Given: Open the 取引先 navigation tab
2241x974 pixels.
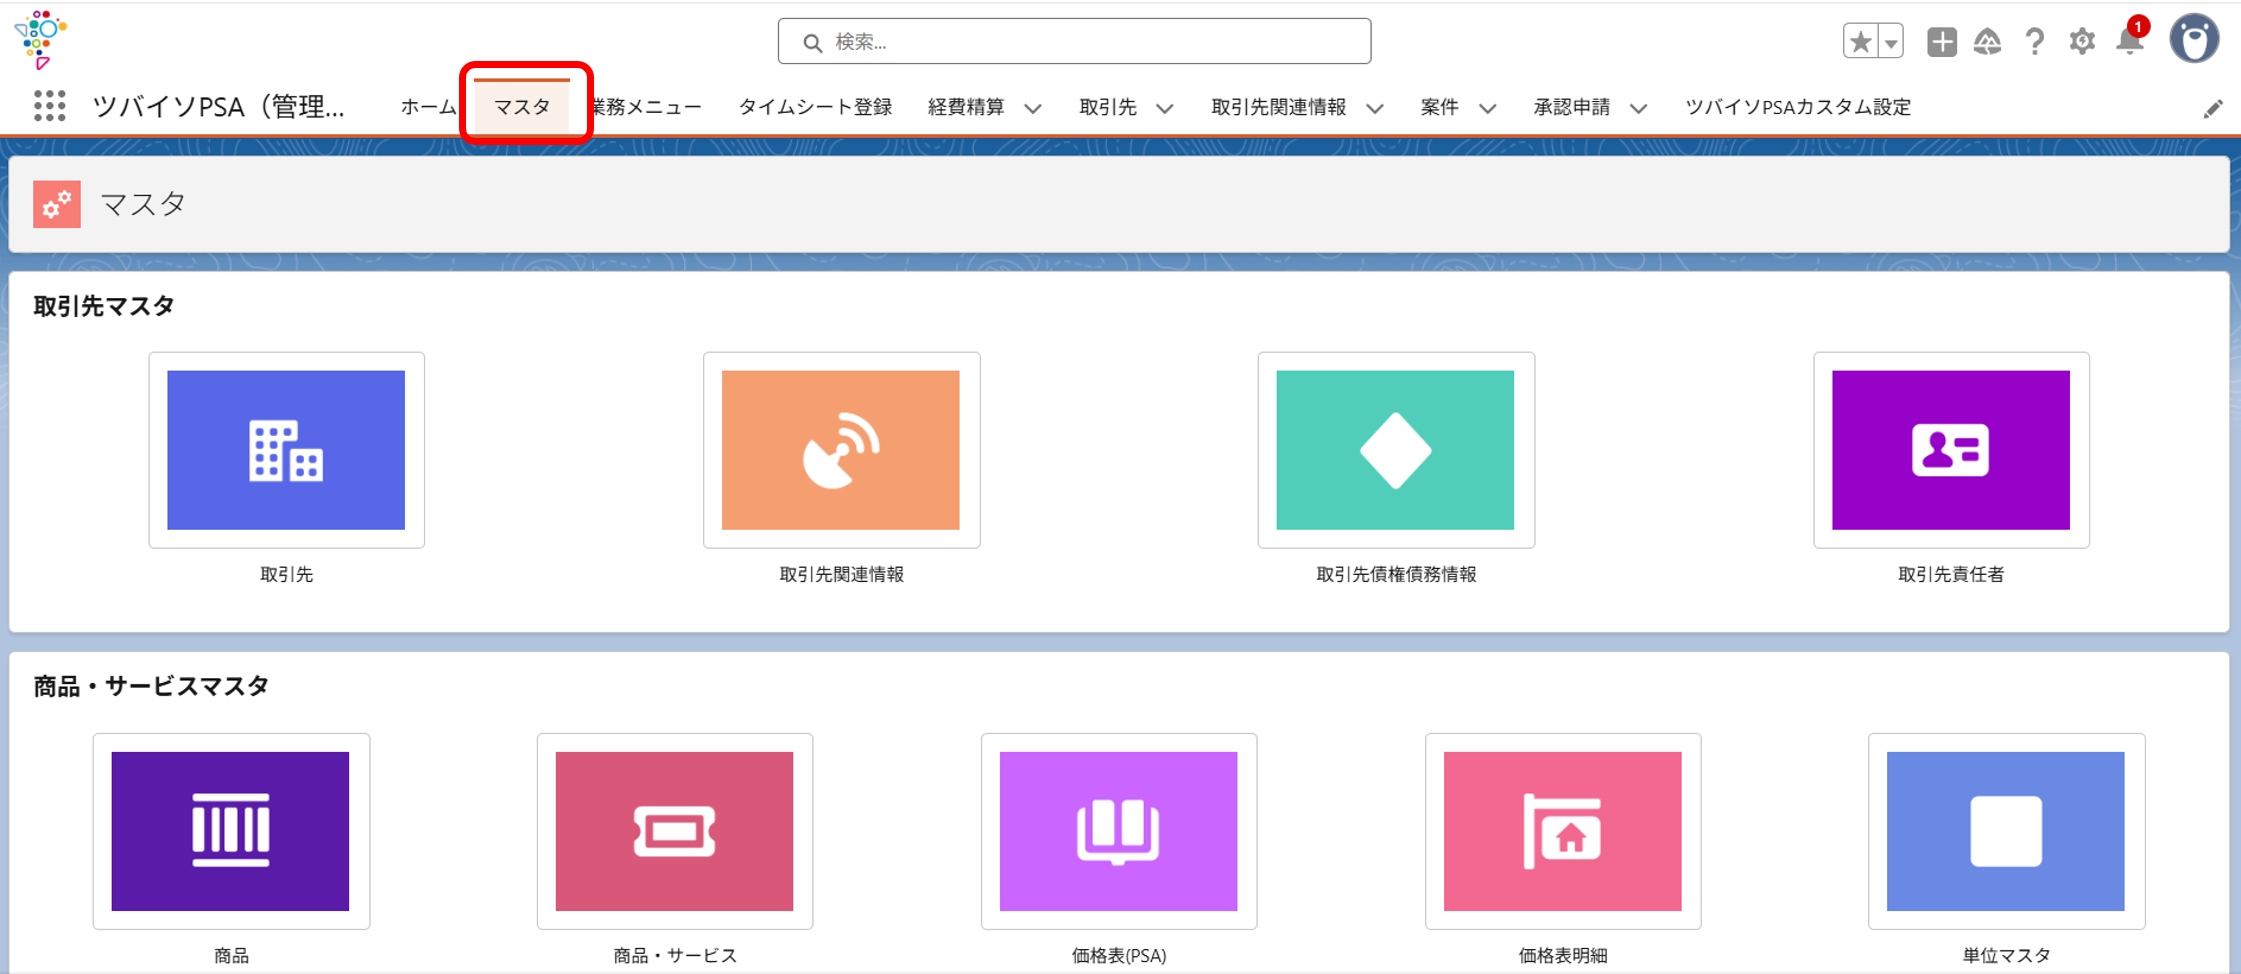Looking at the screenshot, I should pyautogui.click(x=1108, y=106).
